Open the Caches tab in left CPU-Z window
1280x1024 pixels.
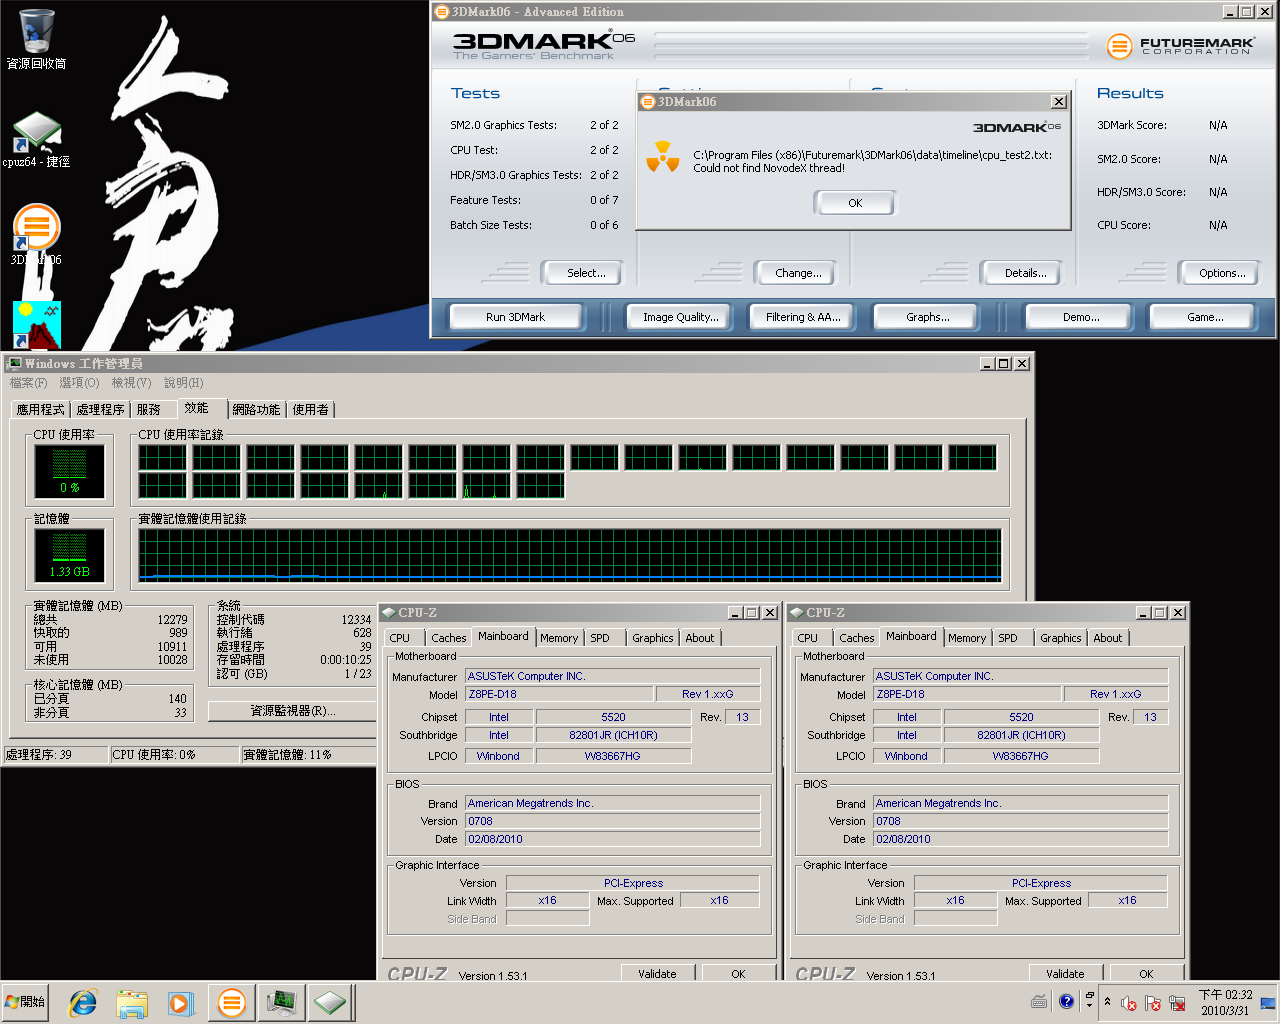(449, 638)
